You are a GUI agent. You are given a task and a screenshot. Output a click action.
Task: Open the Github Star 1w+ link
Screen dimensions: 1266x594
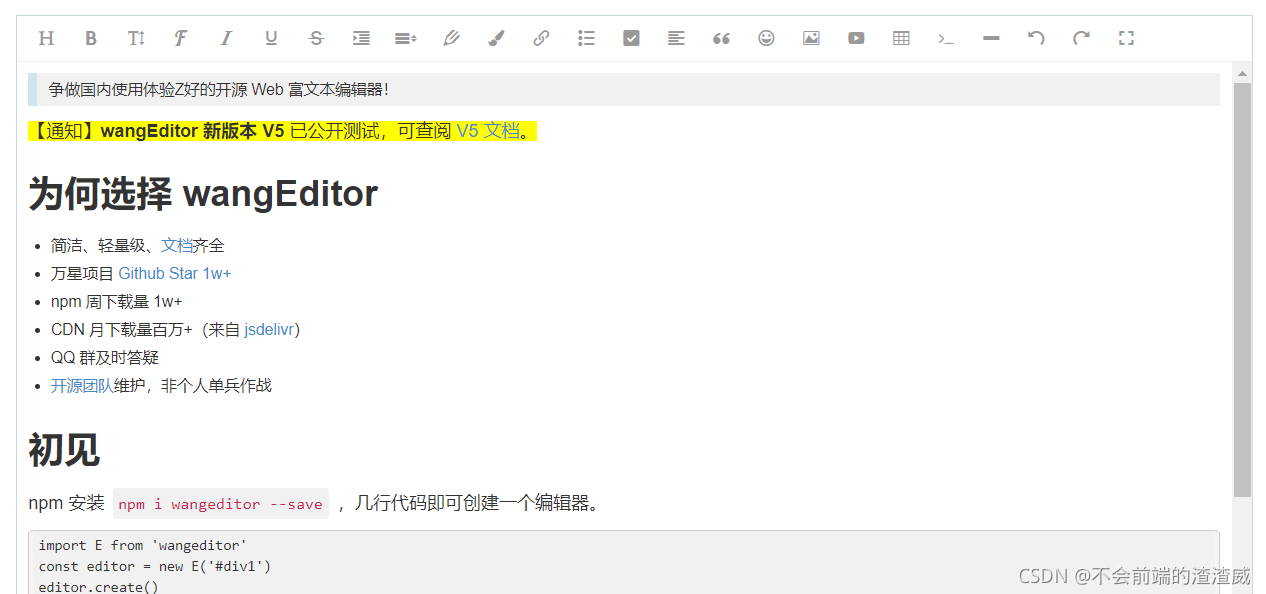pos(175,273)
